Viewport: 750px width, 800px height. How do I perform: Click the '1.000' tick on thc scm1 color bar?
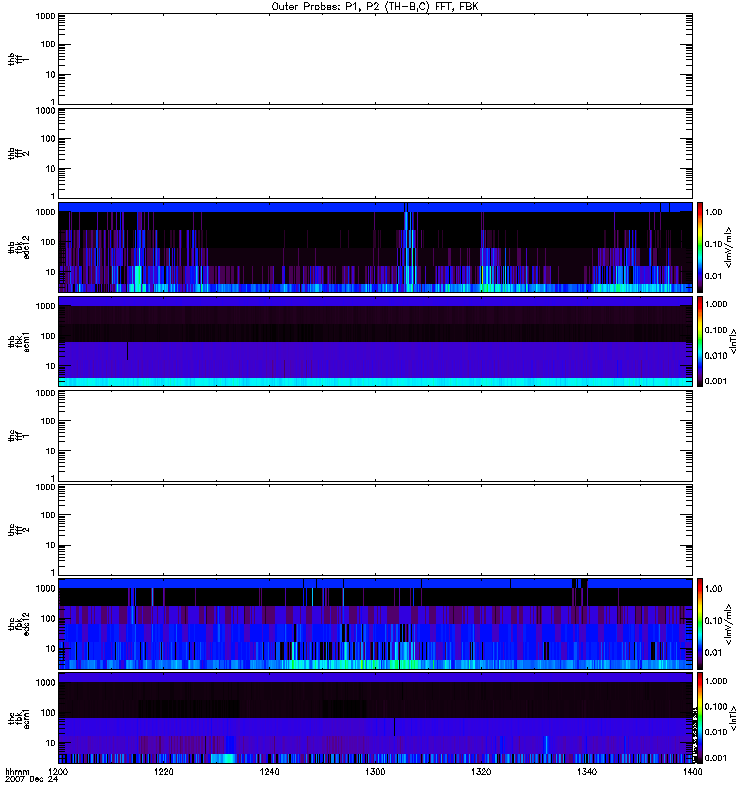click(716, 681)
